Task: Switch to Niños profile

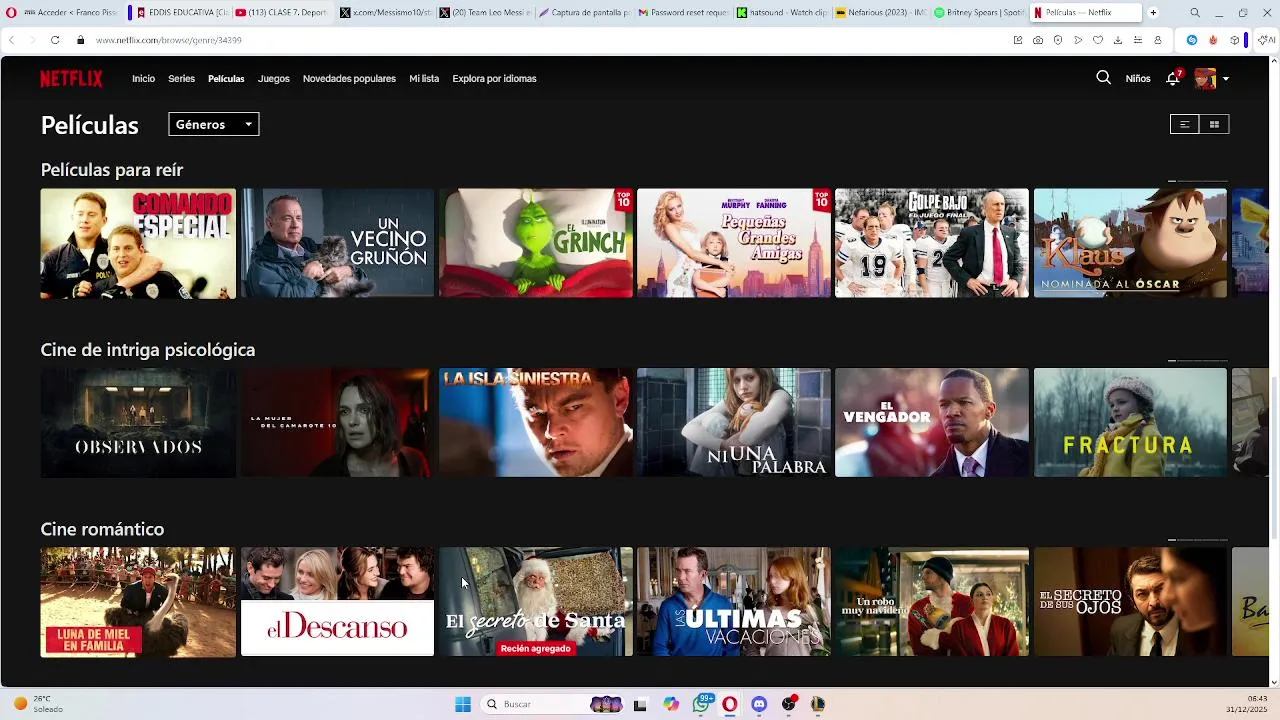Action: click(1138, 78)
